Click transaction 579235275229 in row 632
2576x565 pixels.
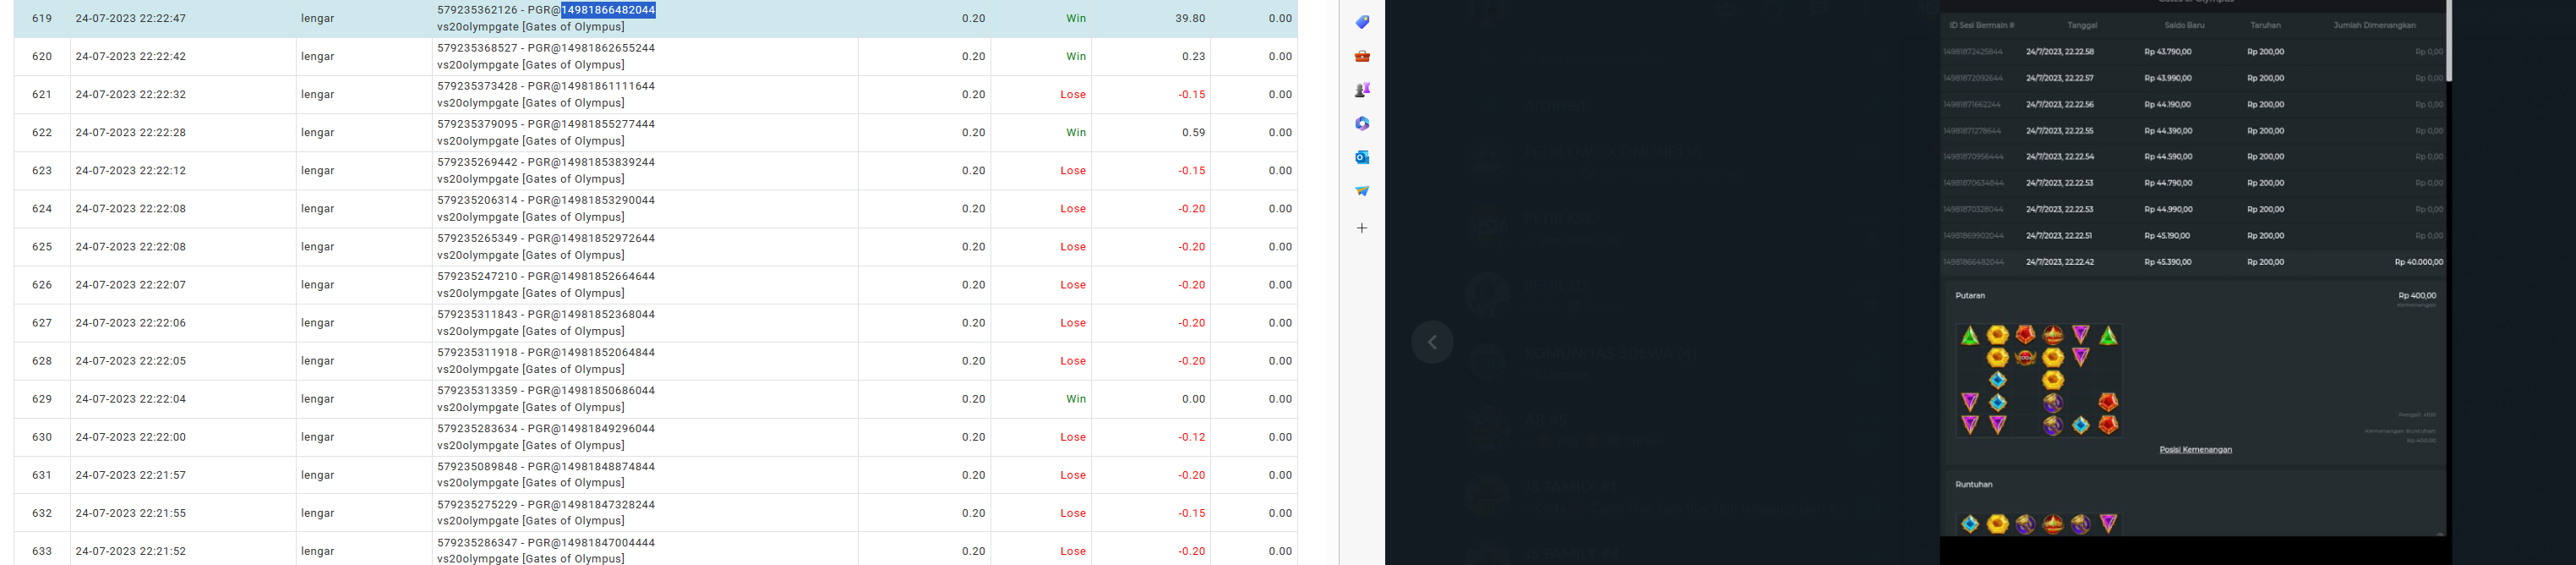477,504
